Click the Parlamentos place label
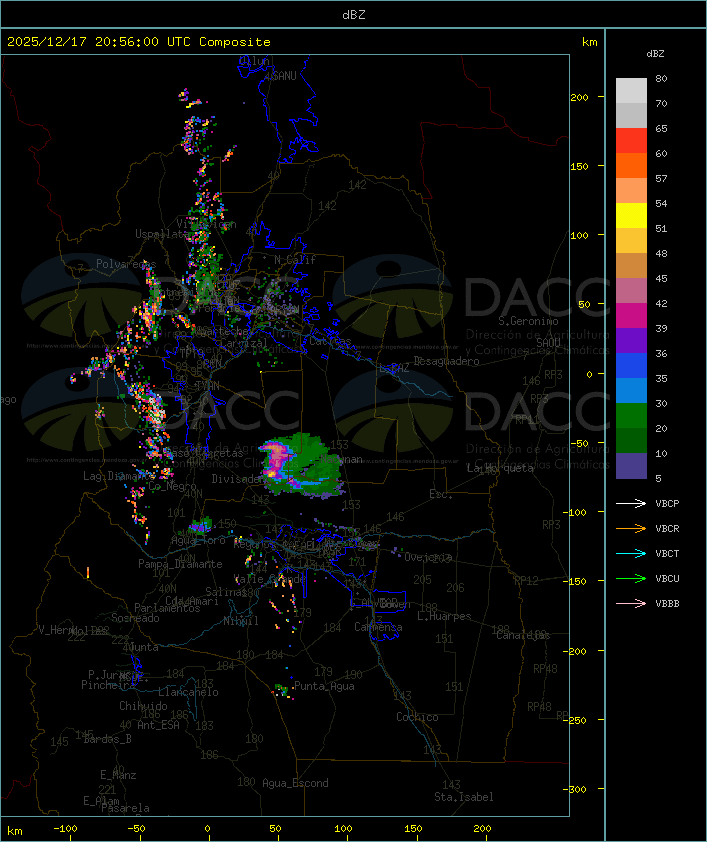707x842 pixels. 167,608
